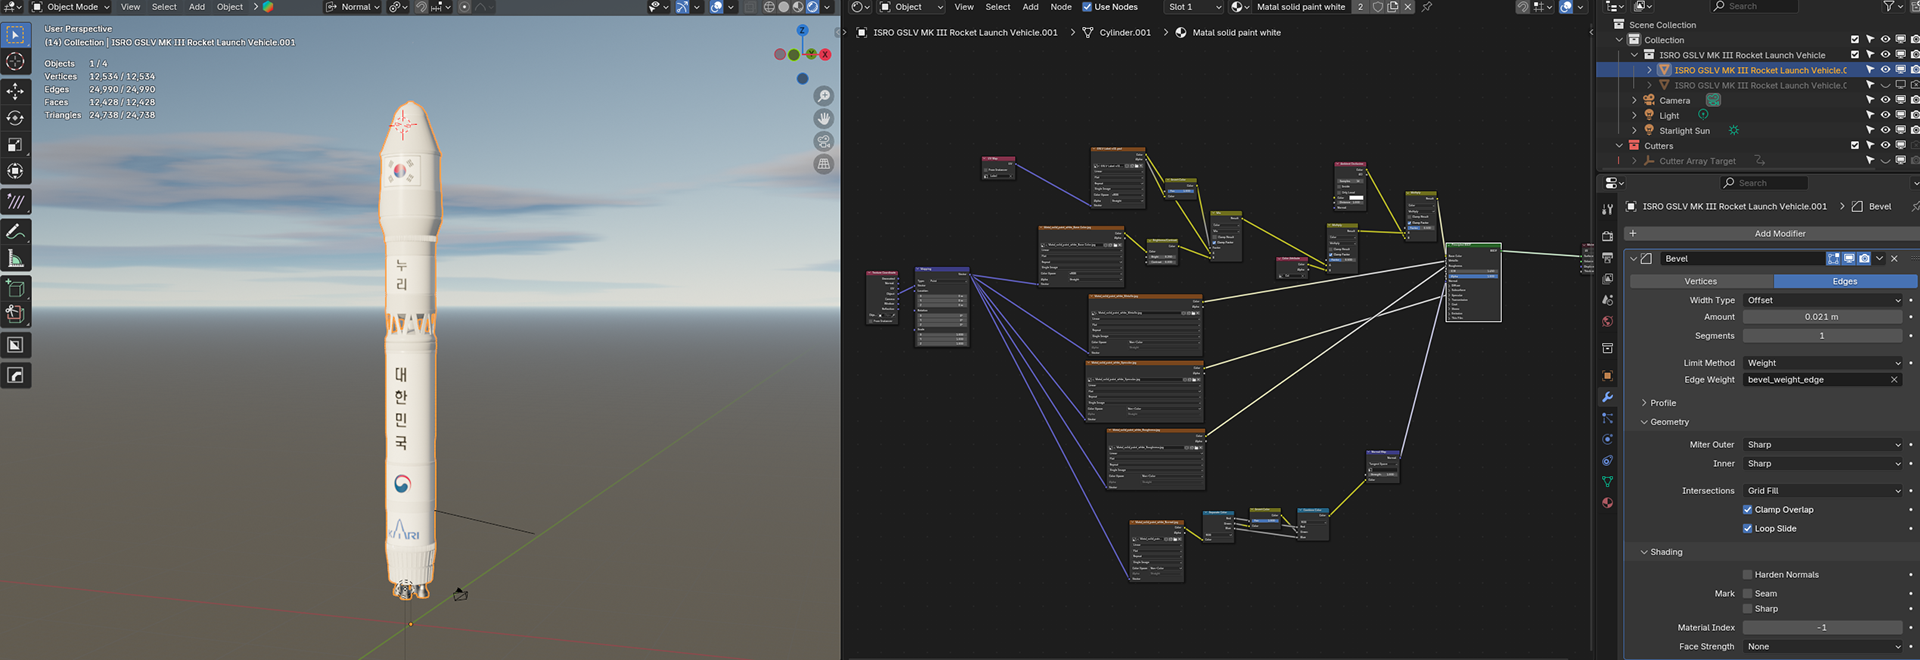
Task: Select the Move tool
Action: [15, 91]
